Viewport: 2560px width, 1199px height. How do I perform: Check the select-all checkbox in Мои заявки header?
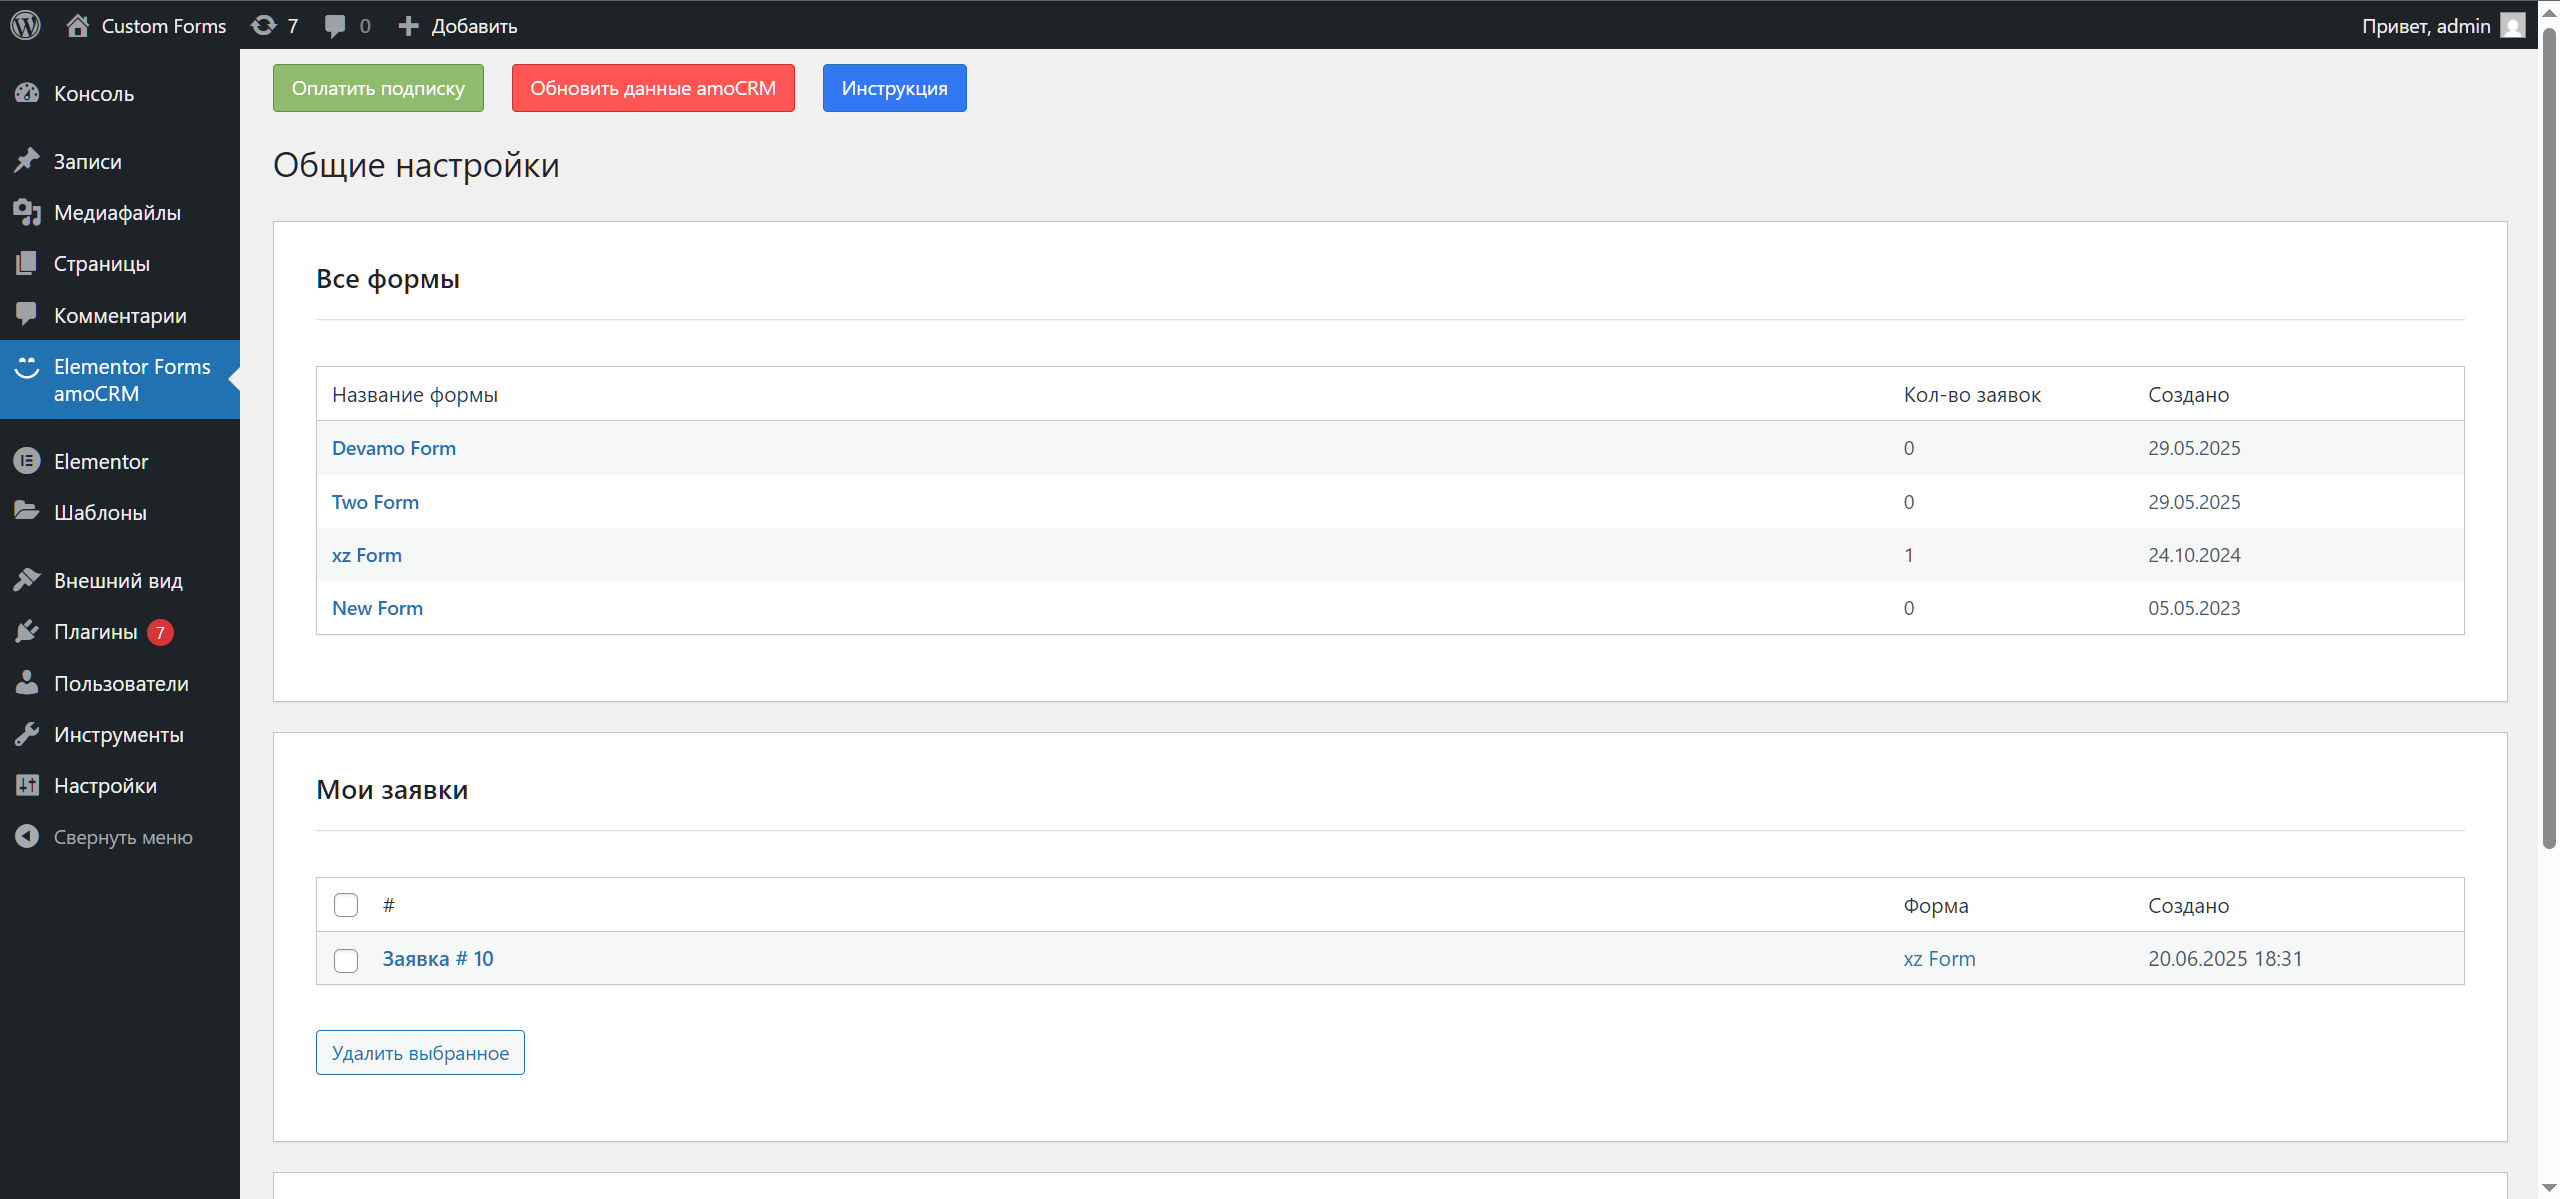pos(345,904)
